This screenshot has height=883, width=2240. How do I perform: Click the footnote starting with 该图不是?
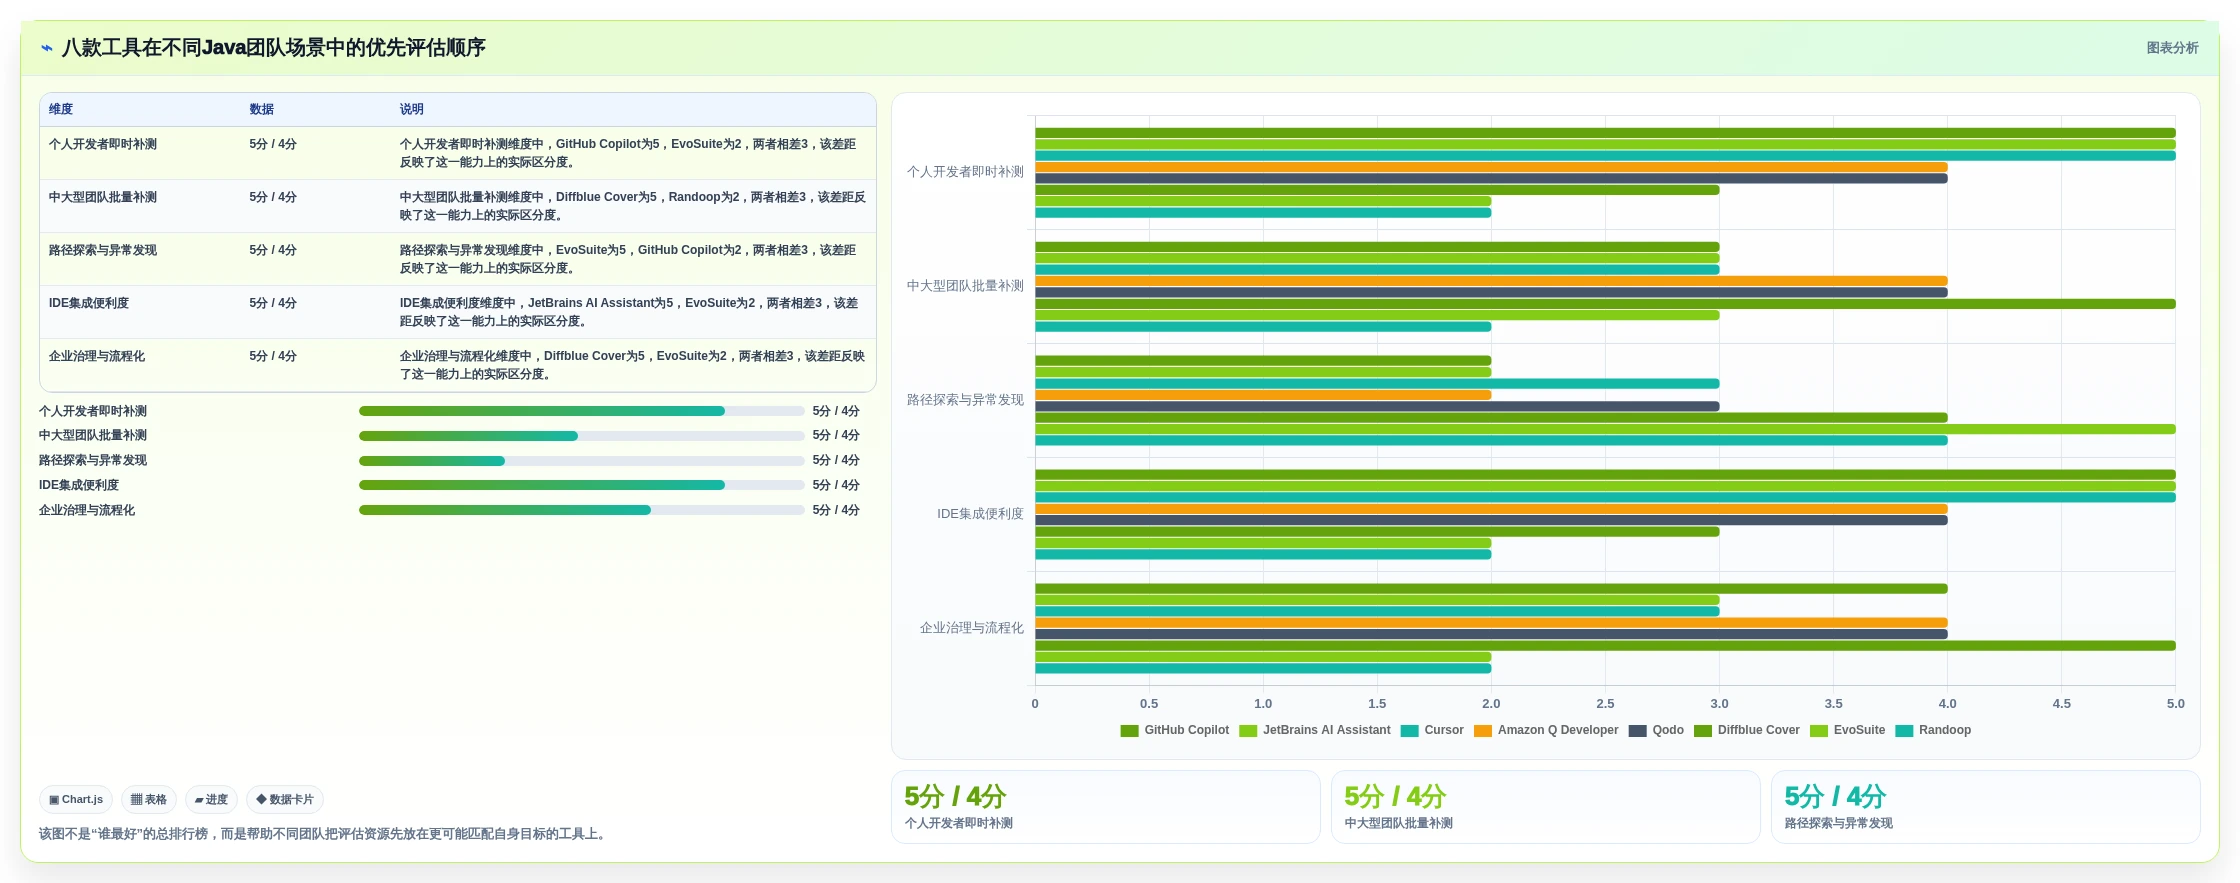(325, 834)
